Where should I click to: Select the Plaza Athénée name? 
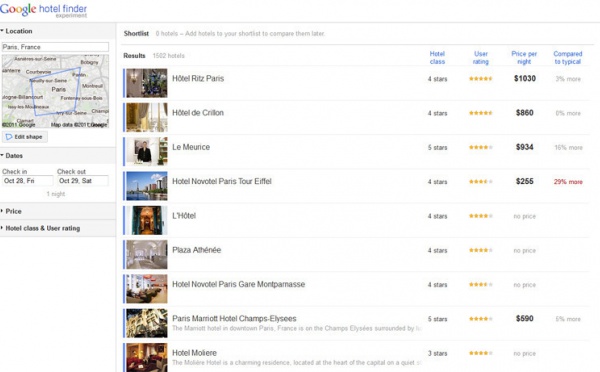tap(196, 250)
